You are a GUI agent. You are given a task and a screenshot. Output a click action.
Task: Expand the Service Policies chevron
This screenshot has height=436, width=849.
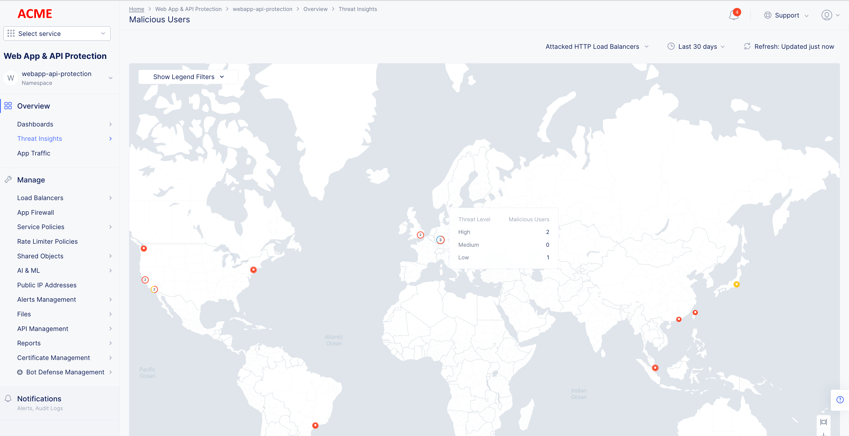point(110,227)
